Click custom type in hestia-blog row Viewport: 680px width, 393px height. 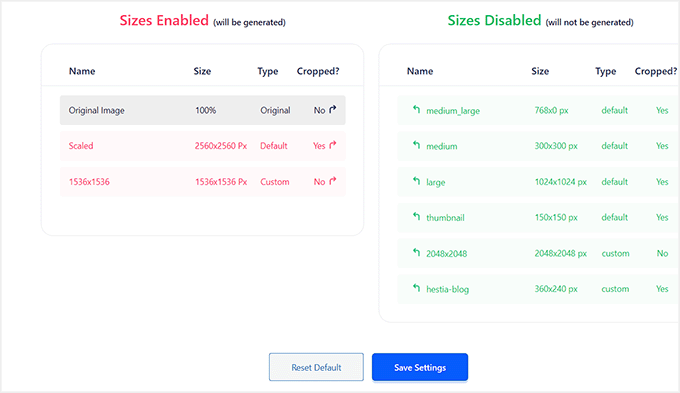point(615,289)
